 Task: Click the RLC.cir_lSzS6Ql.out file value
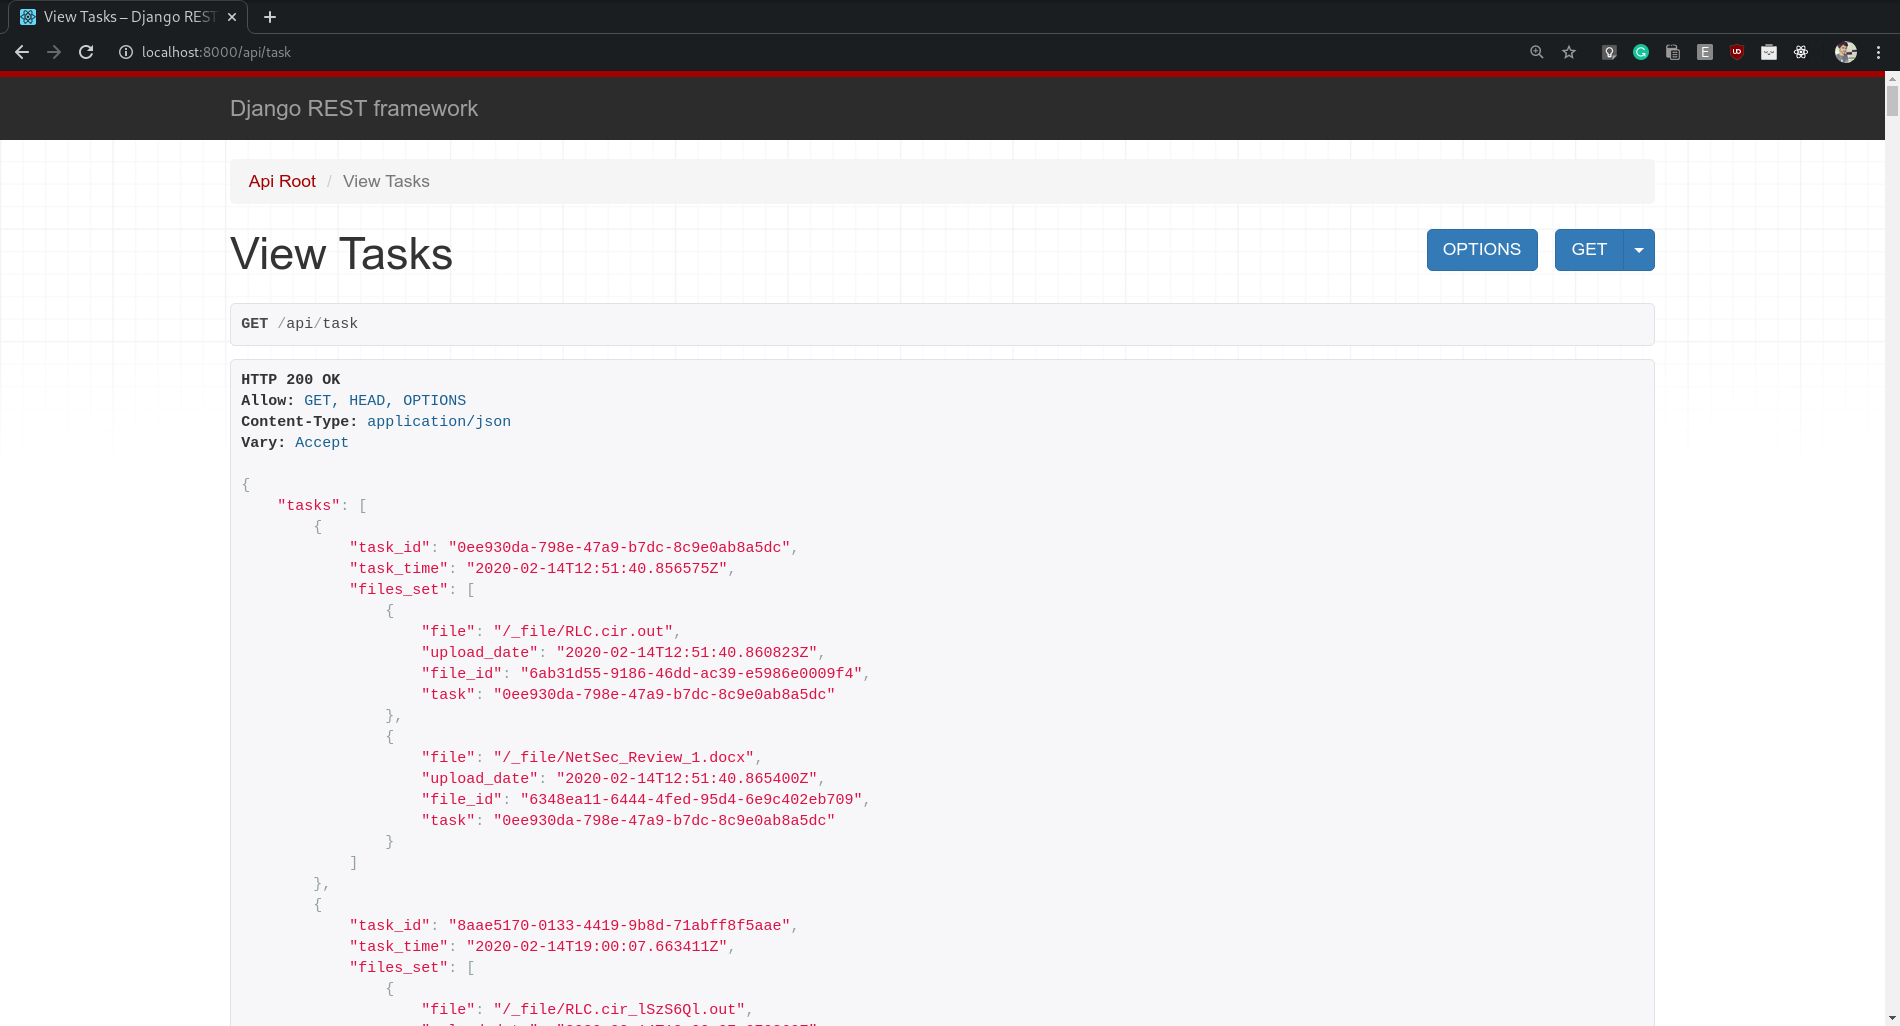(619, 1010)
